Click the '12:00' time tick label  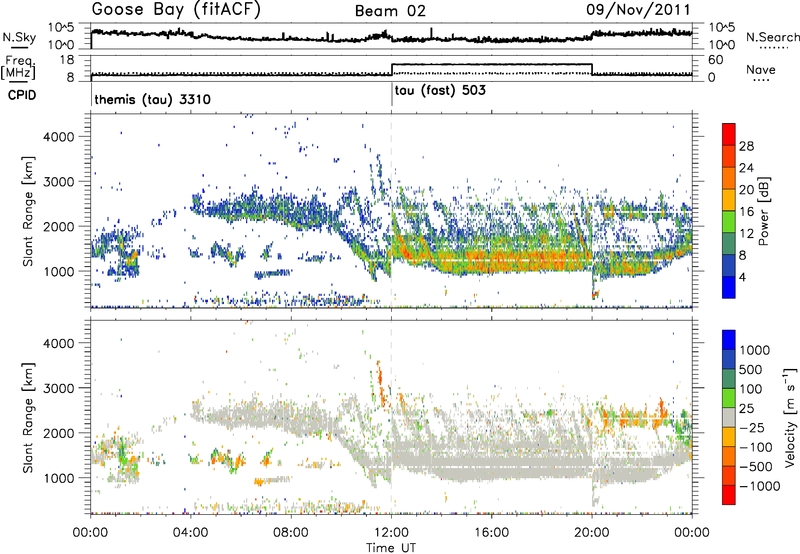391,533
